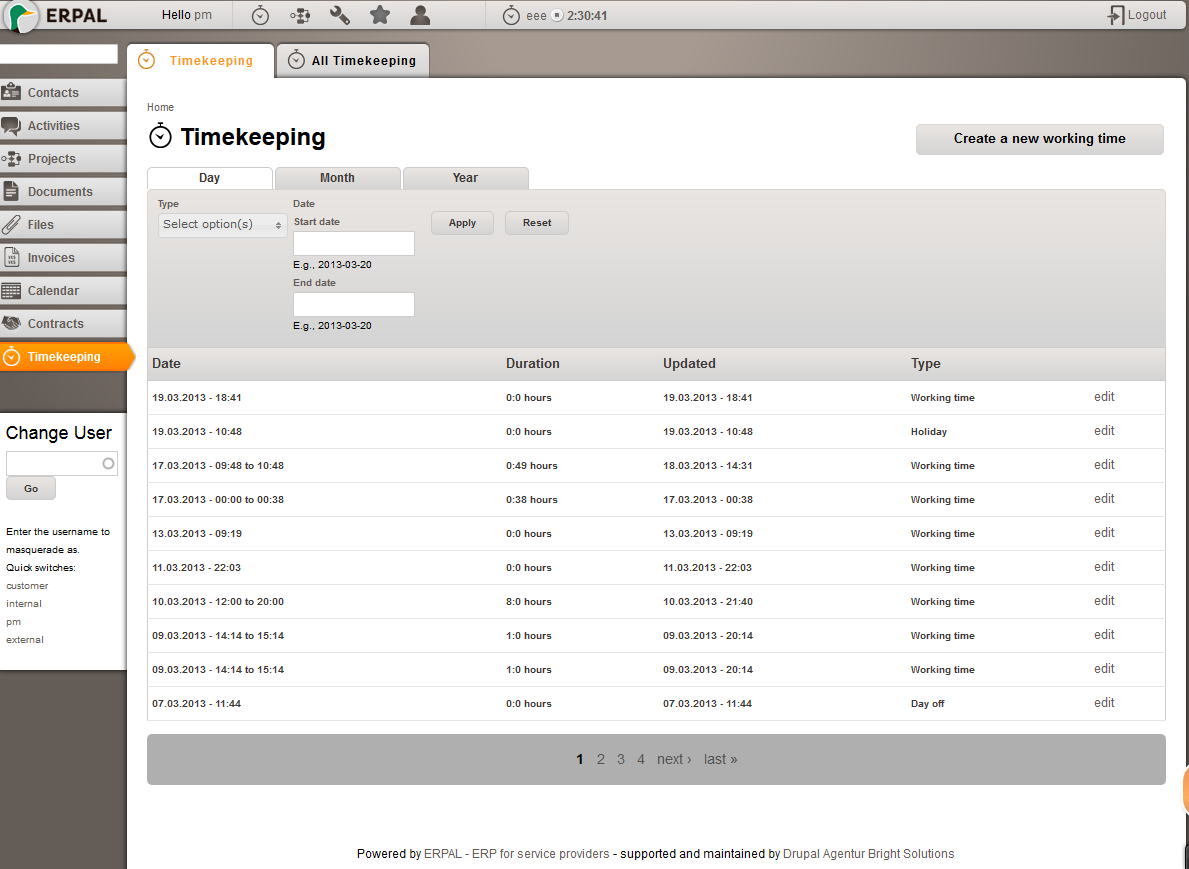The width and height of the screenshot is (1189, 869).
Task: Open Invoices from the sidebar menu
Action: 63,258
